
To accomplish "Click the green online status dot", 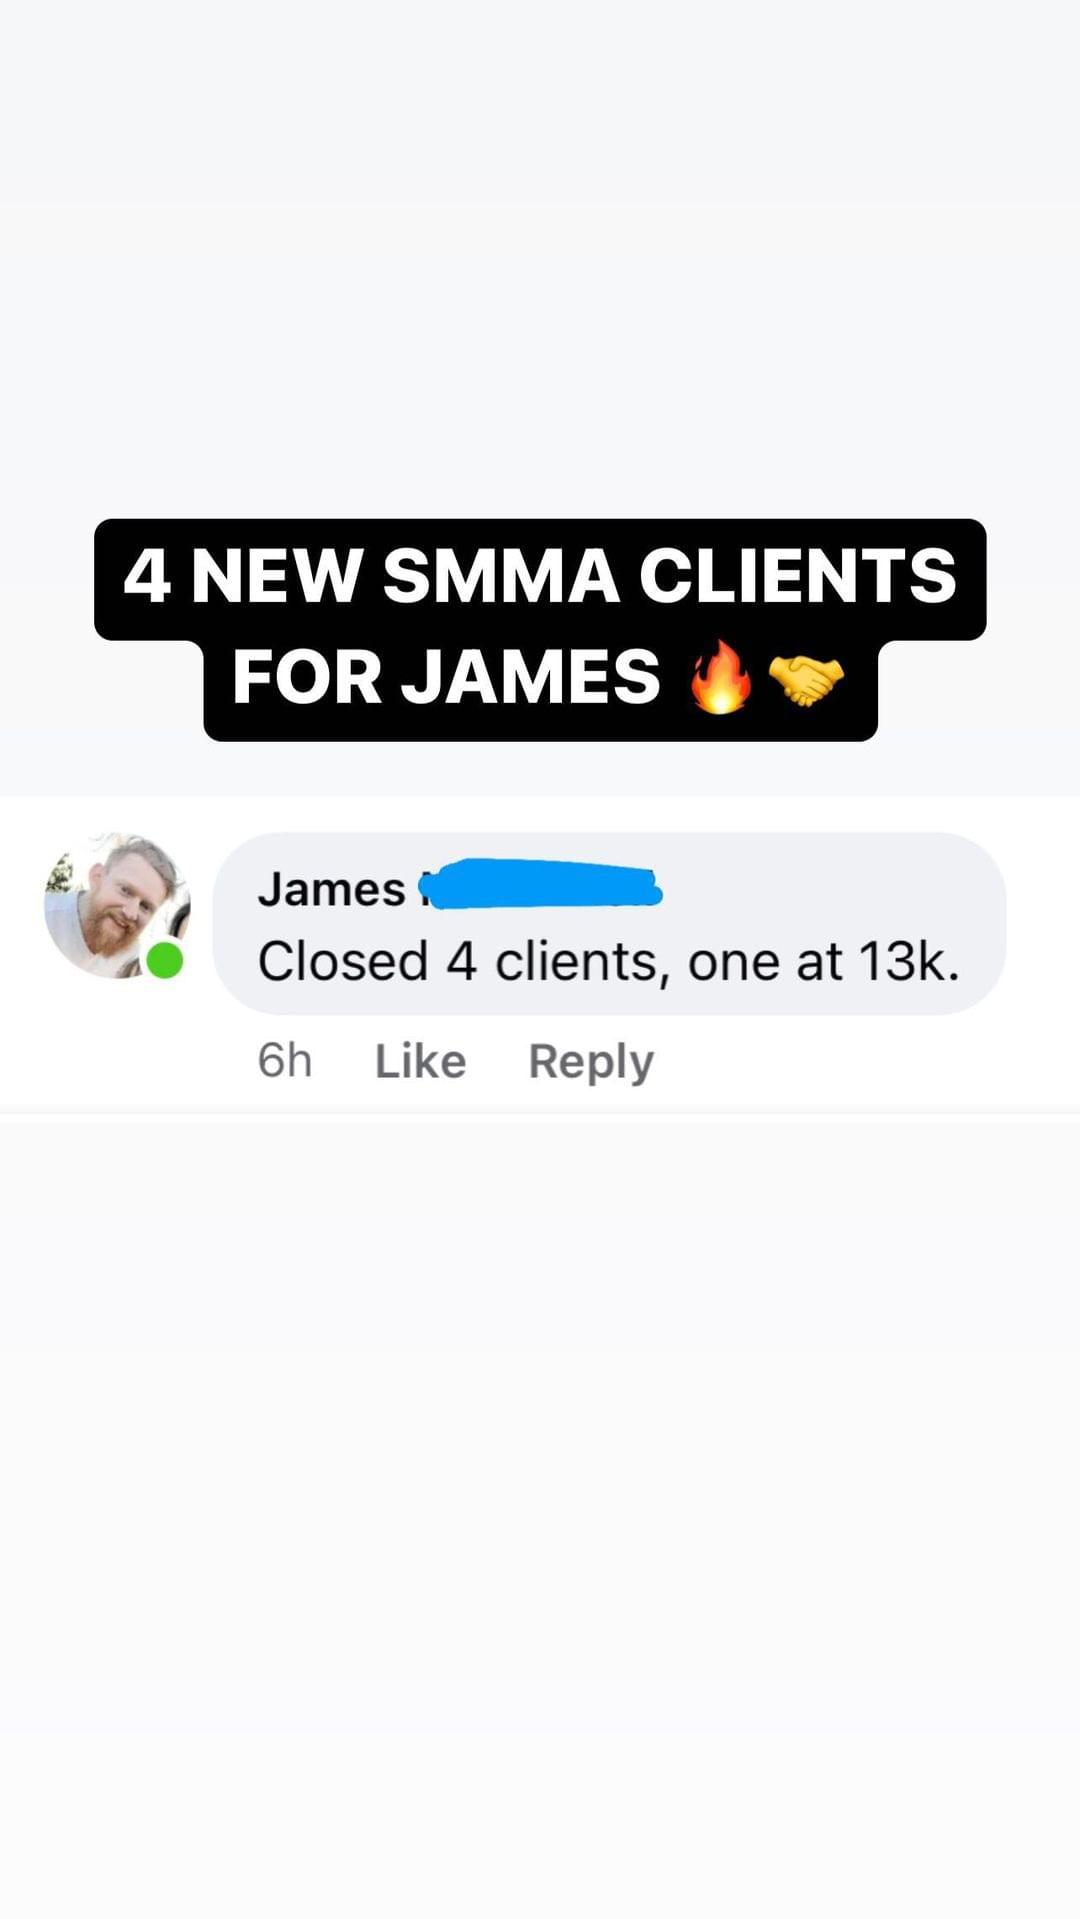I will pyautogui.click(x=165, y=960).
